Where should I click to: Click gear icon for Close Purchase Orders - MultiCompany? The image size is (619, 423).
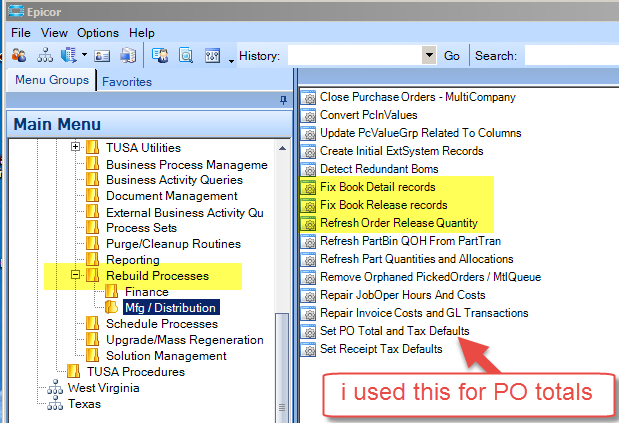[x=308, y=97]
